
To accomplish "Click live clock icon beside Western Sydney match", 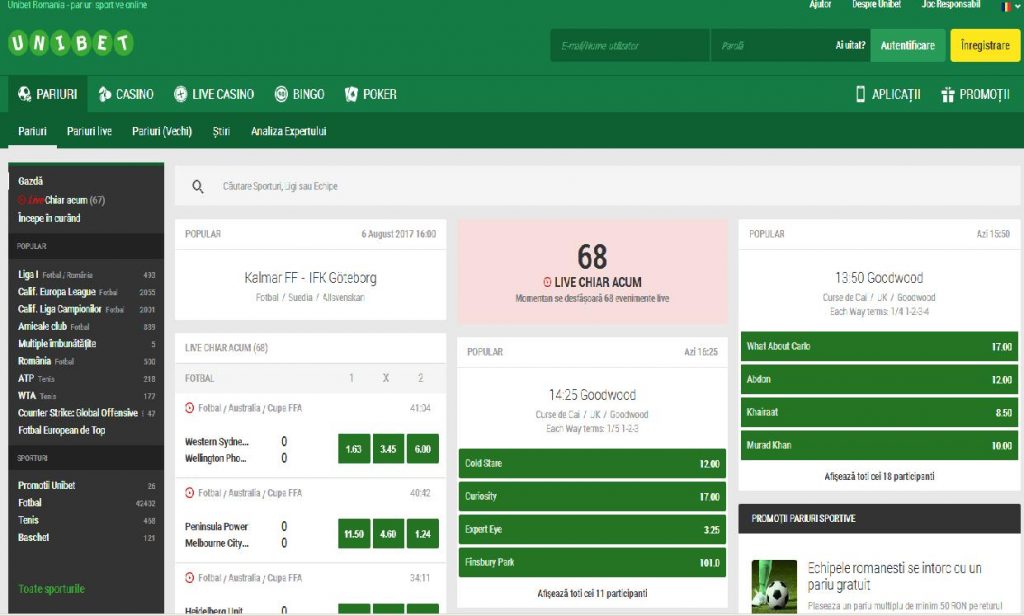I will point(189,408).
